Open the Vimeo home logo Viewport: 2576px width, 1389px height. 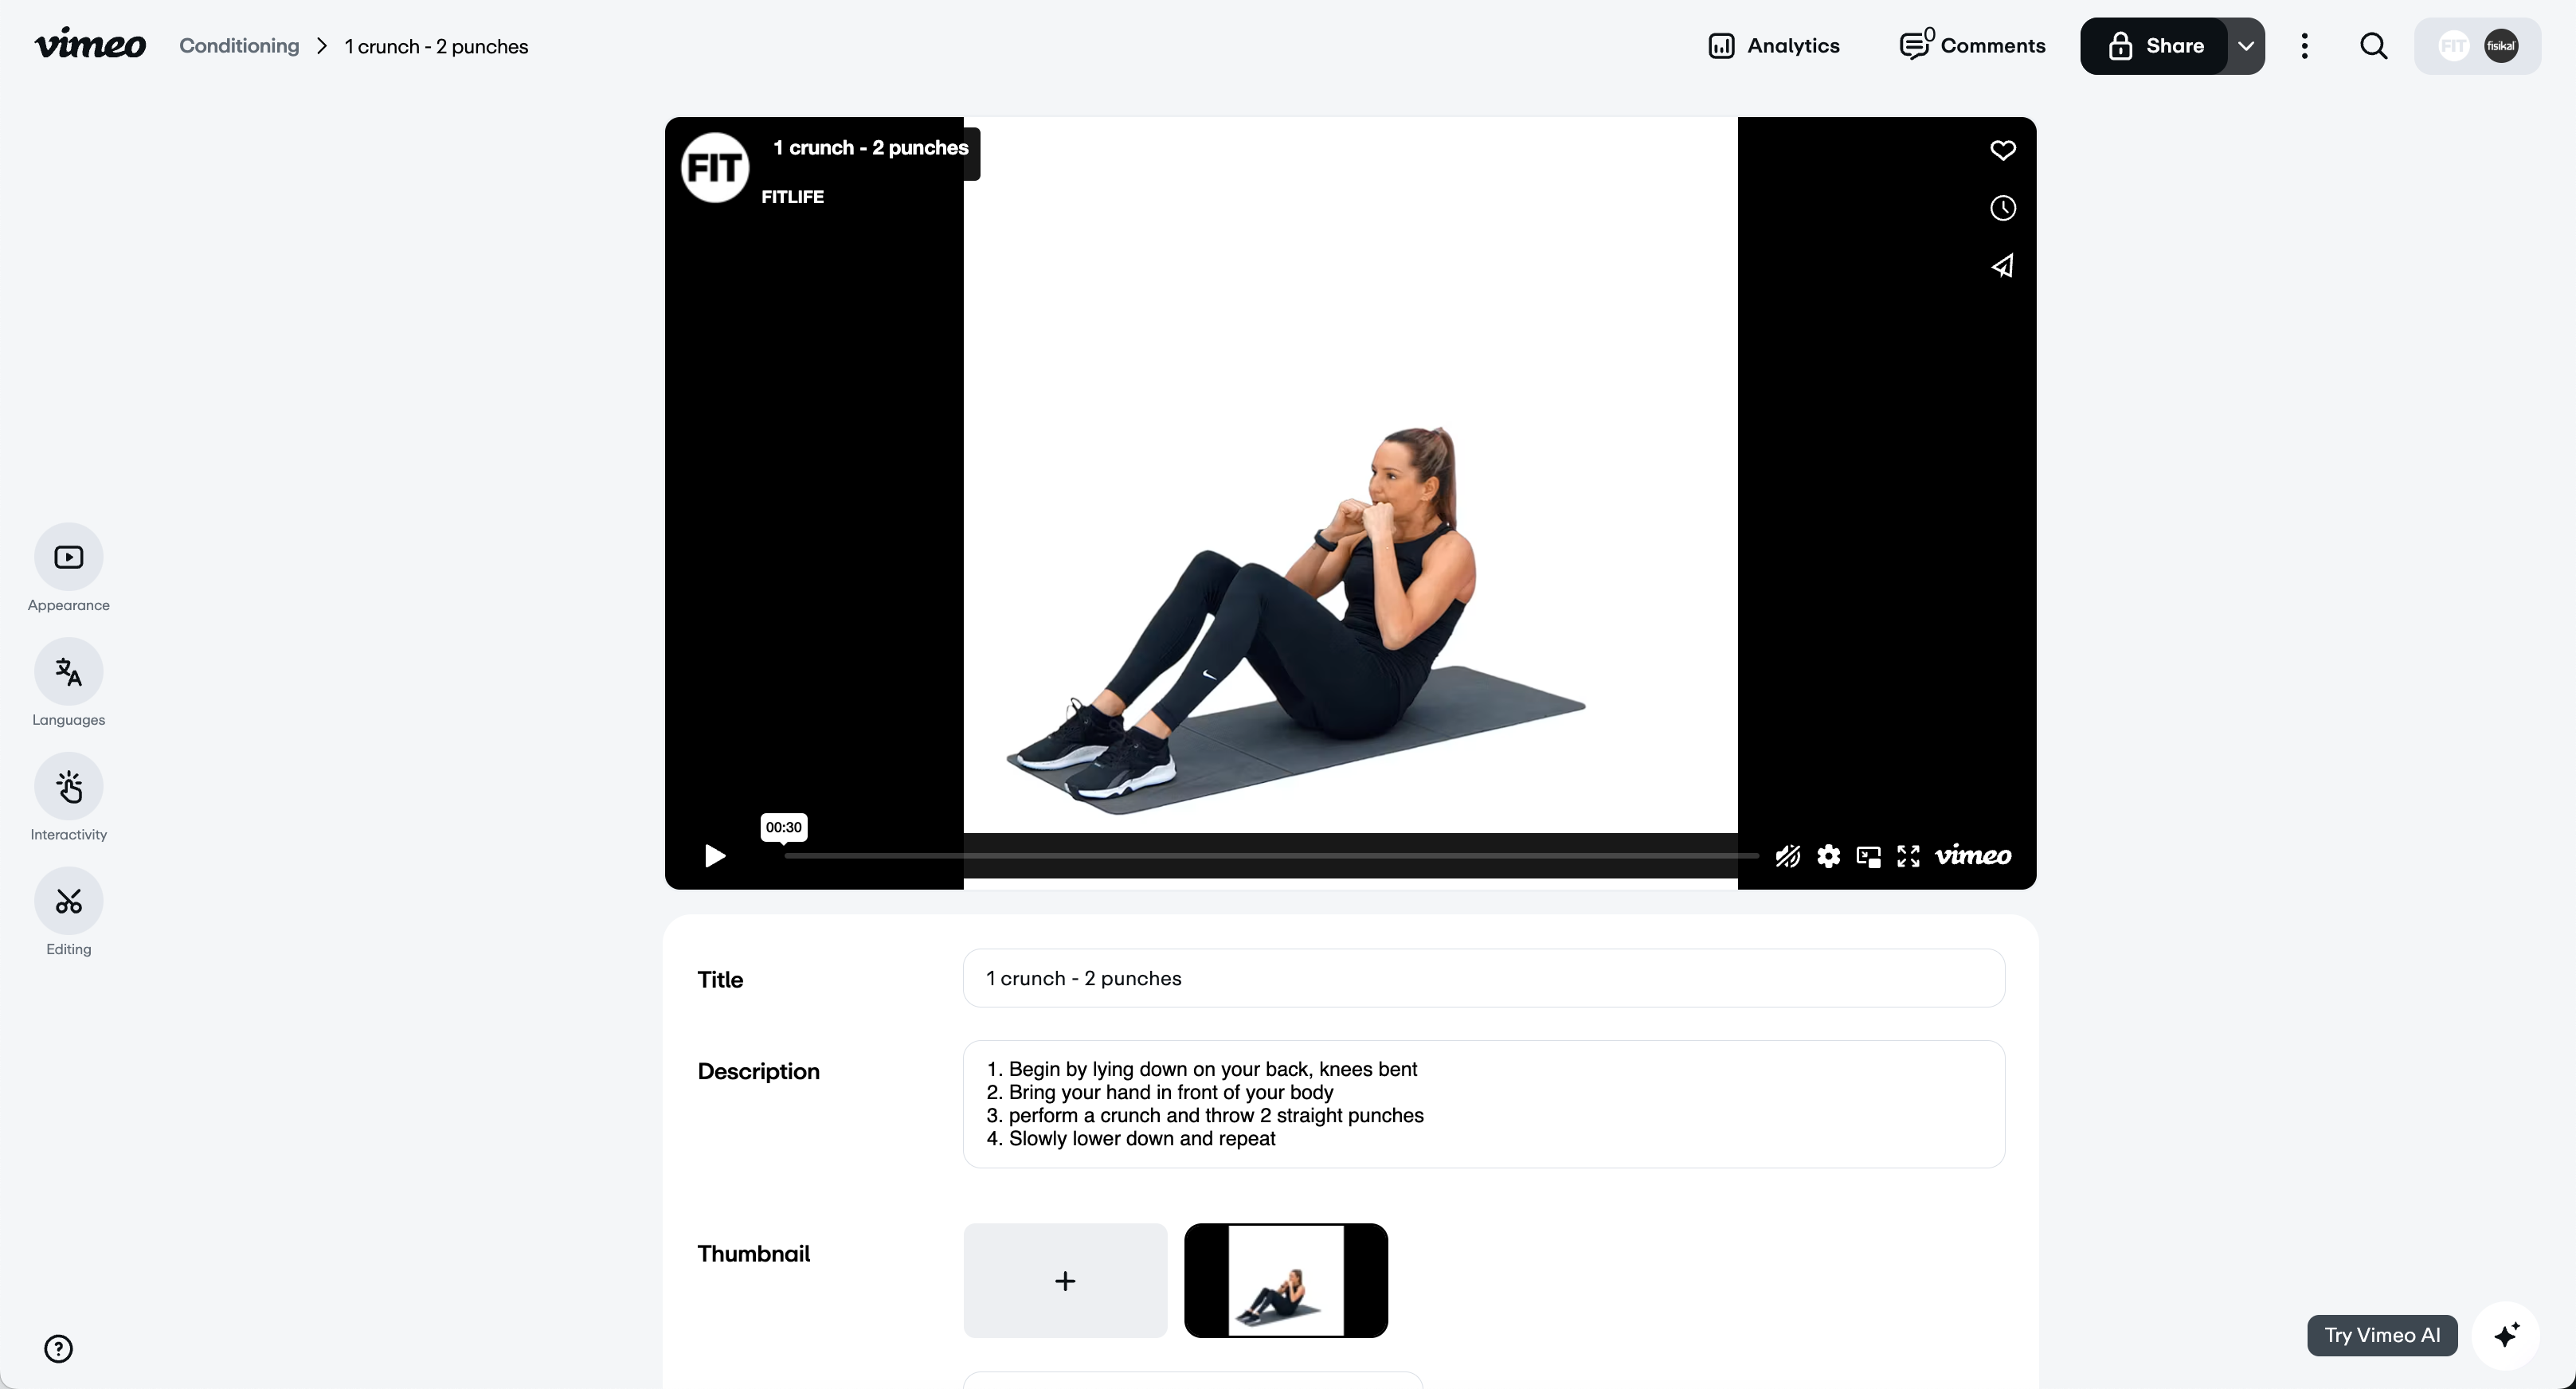tap(90, 45)
